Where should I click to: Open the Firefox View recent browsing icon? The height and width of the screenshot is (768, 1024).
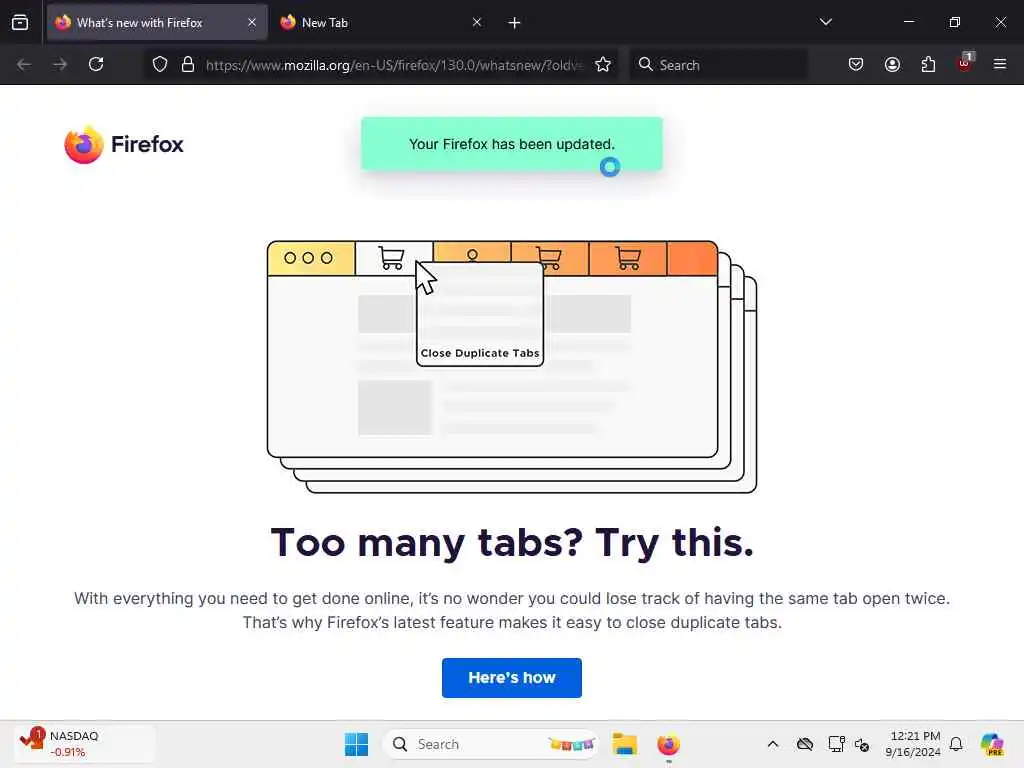20,22
